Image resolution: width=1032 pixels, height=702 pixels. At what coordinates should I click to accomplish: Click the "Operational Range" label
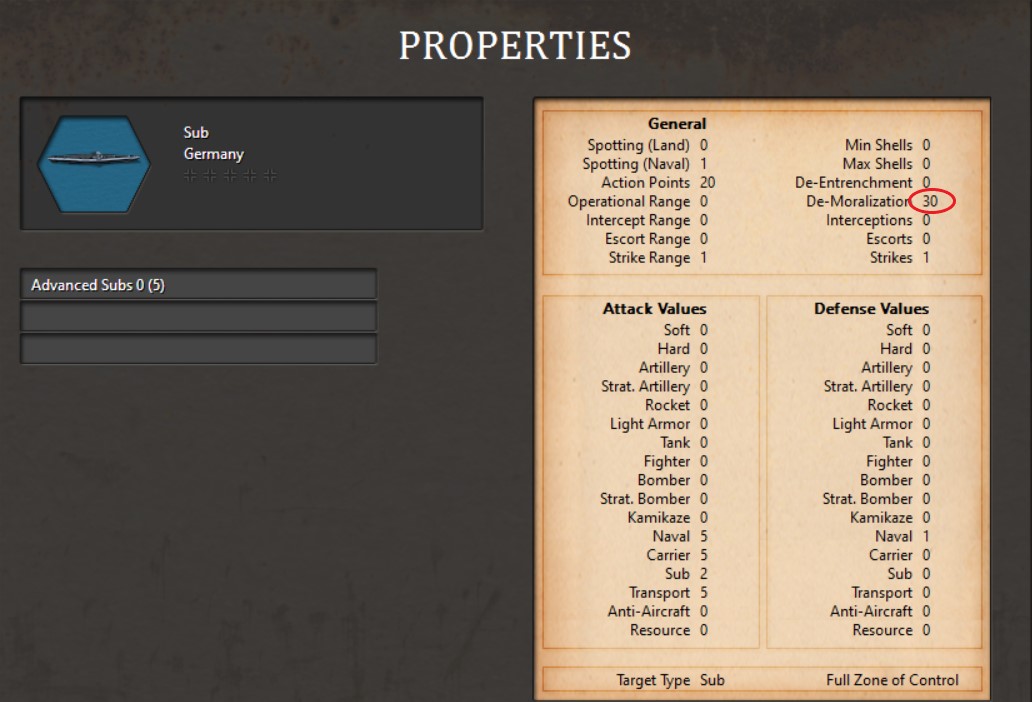(629, 201)
